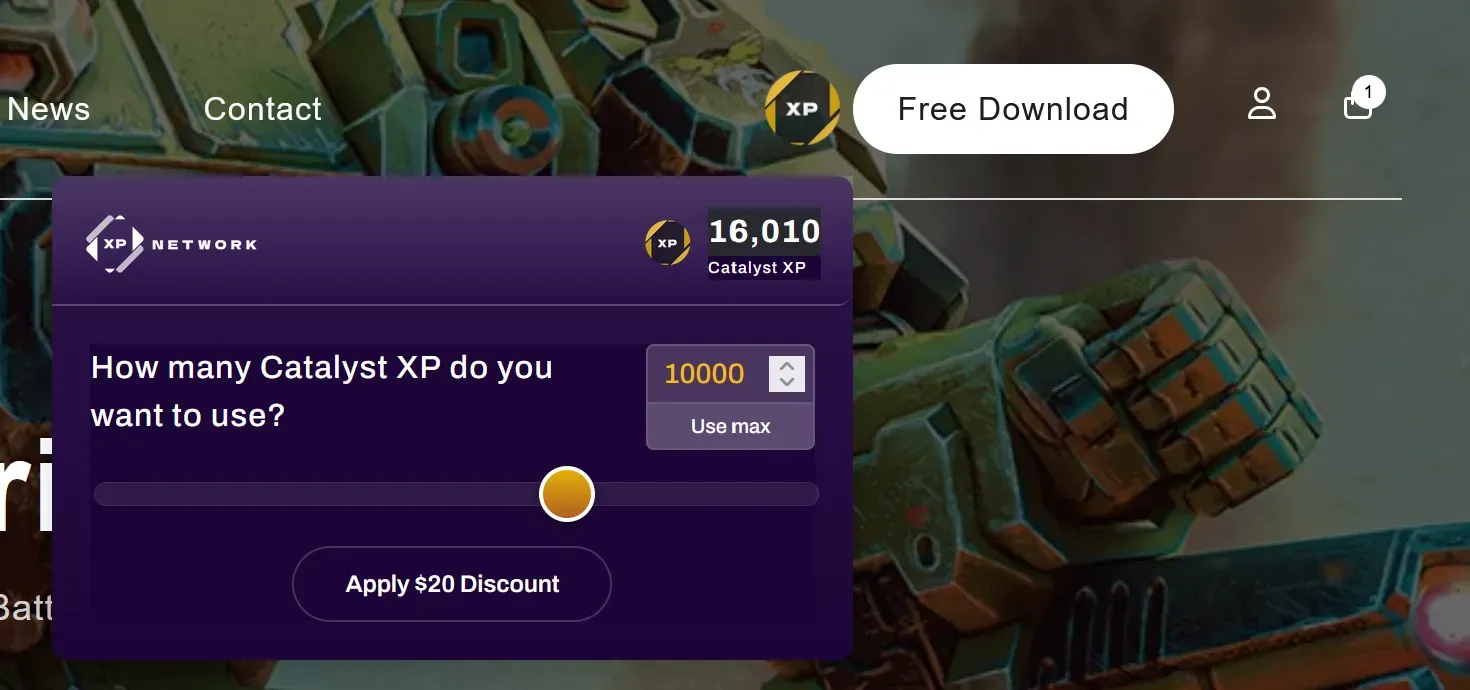Increase XP amount with up arrow
1470x690 pixels.
click(787, 366)
